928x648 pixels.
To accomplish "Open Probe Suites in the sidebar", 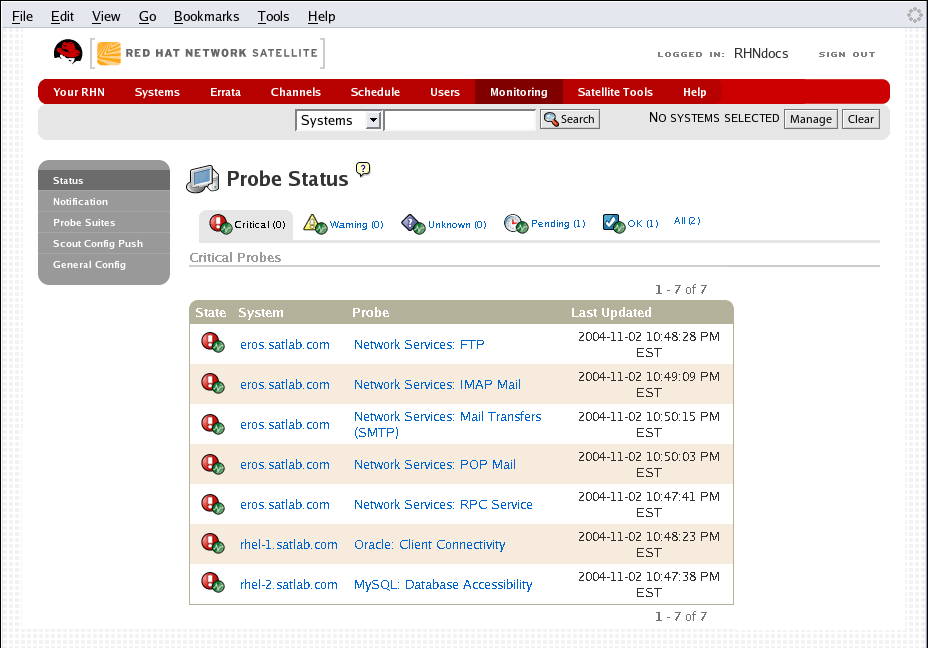I will (104, 223).
